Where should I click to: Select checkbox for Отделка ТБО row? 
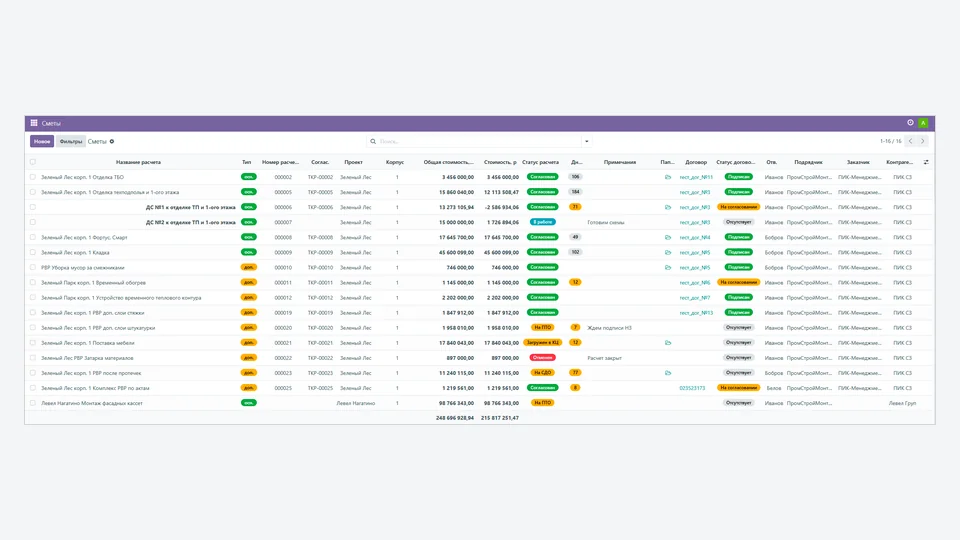[33, 177]
